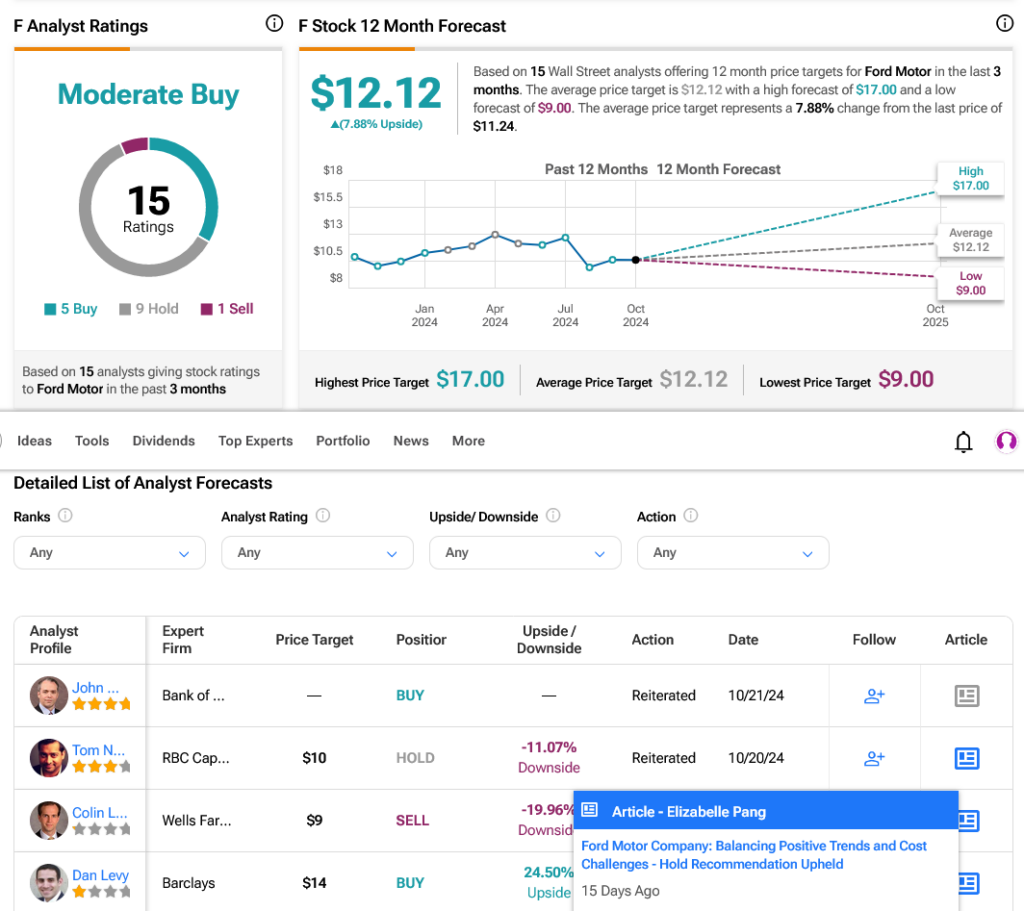Click the teal 5 Buy legend swatch
The width and height of the screenshot is (1024, 911).
pyautogui.click(x=50, y=309)
